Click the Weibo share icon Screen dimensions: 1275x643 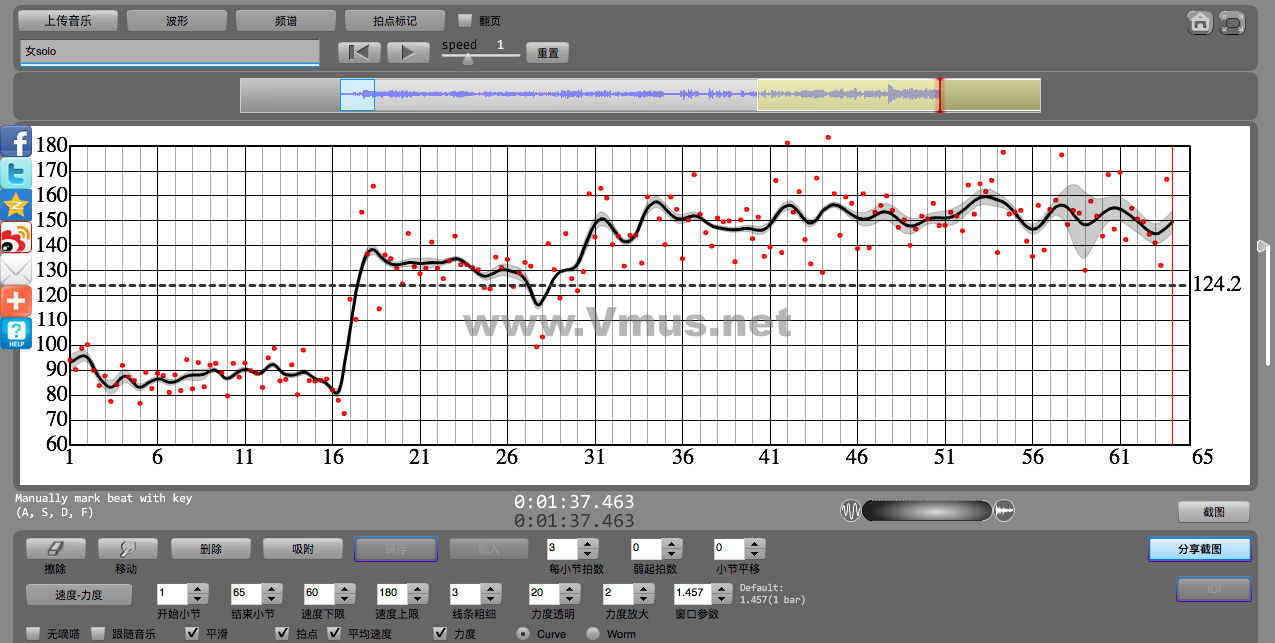17,238
